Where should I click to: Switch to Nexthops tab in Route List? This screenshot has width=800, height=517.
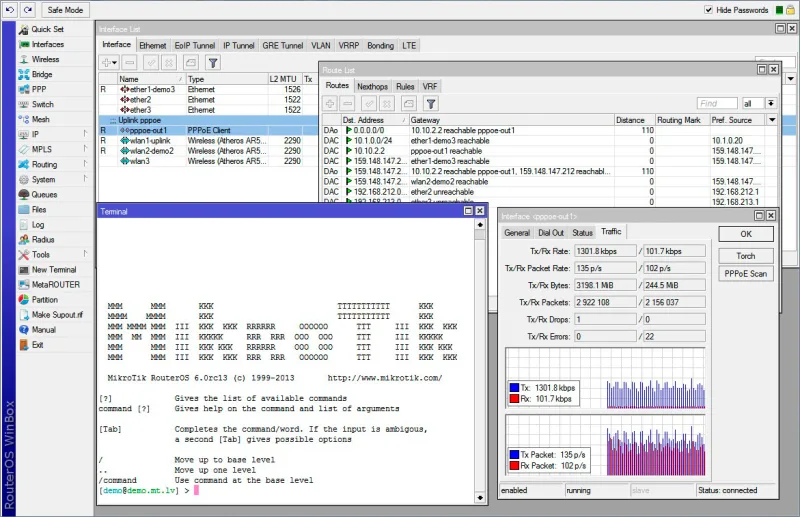point(372,86)
